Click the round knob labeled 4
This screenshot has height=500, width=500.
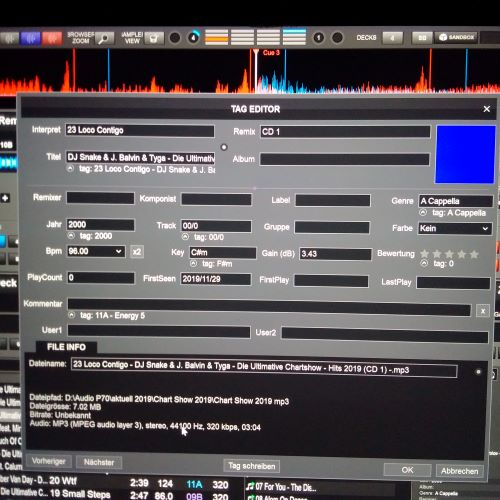193,38
